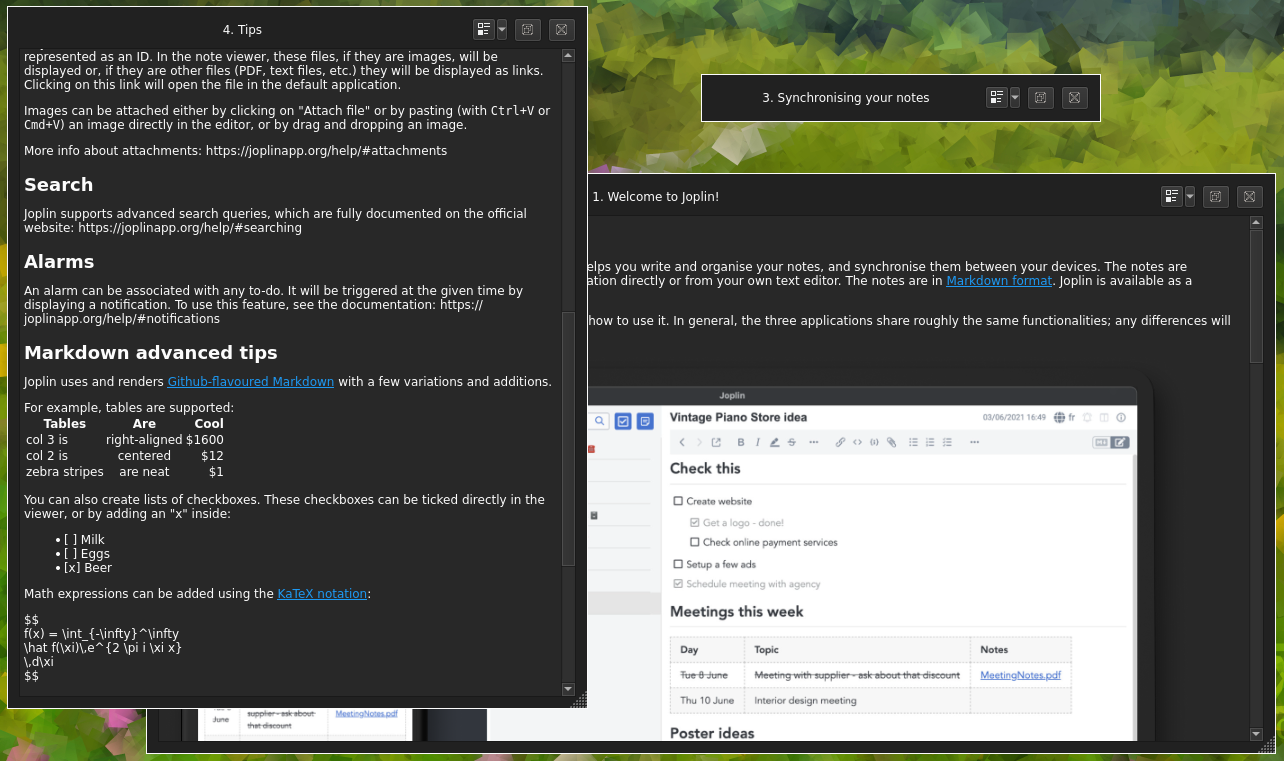The height and width of the screenshot is (761, 1284).
Task: Click scroll-up arrow in Welcome to Joplin window
Action: pos(1256,223)
